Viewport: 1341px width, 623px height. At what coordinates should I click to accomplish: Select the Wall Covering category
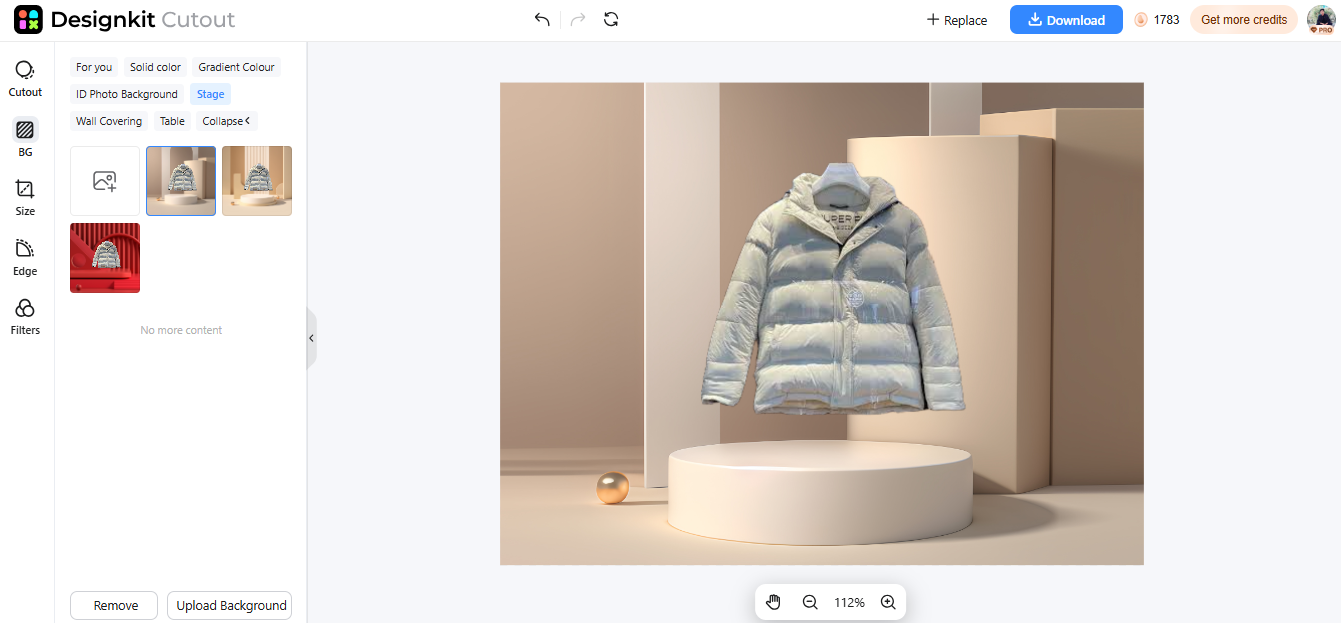[x=109, y=121]
